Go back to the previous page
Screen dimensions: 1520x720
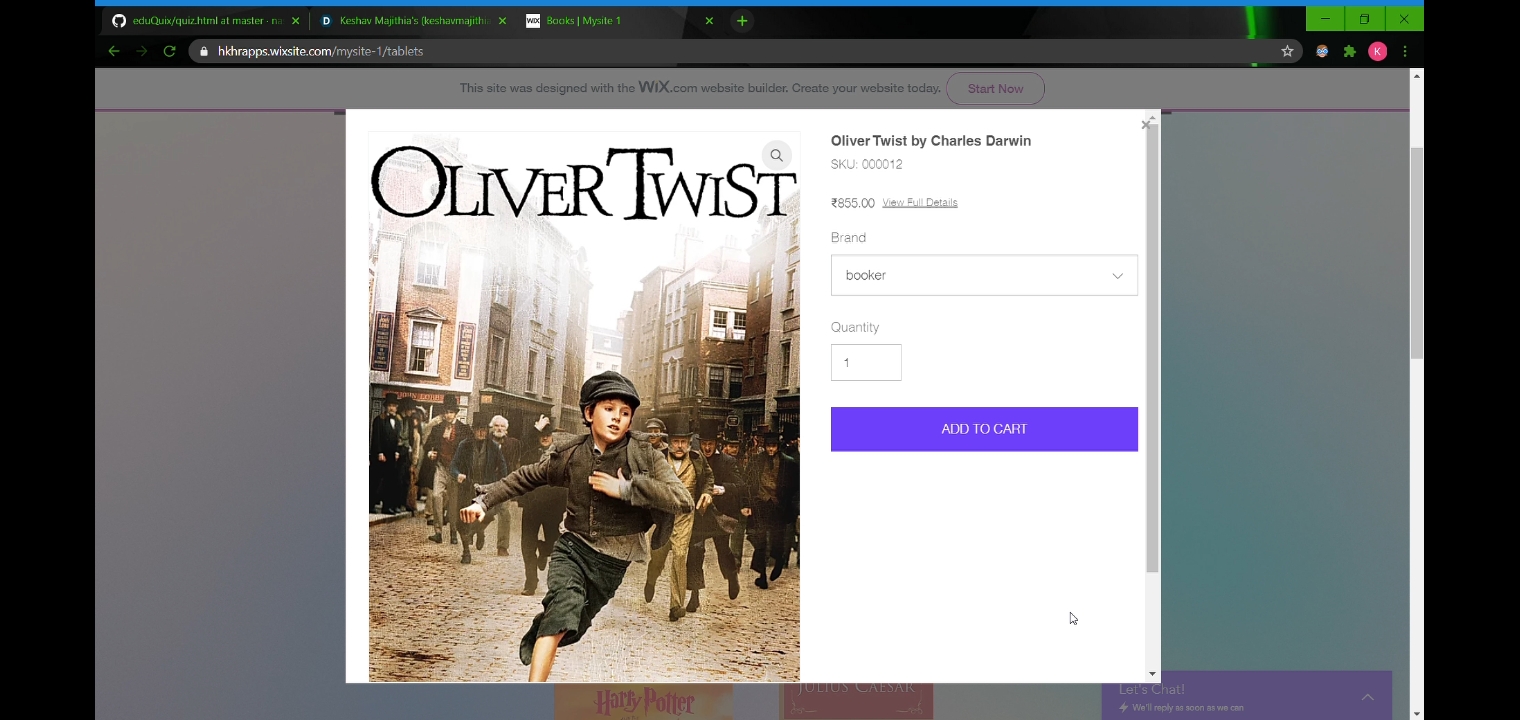pyautogui.click(x=114, y=51)
